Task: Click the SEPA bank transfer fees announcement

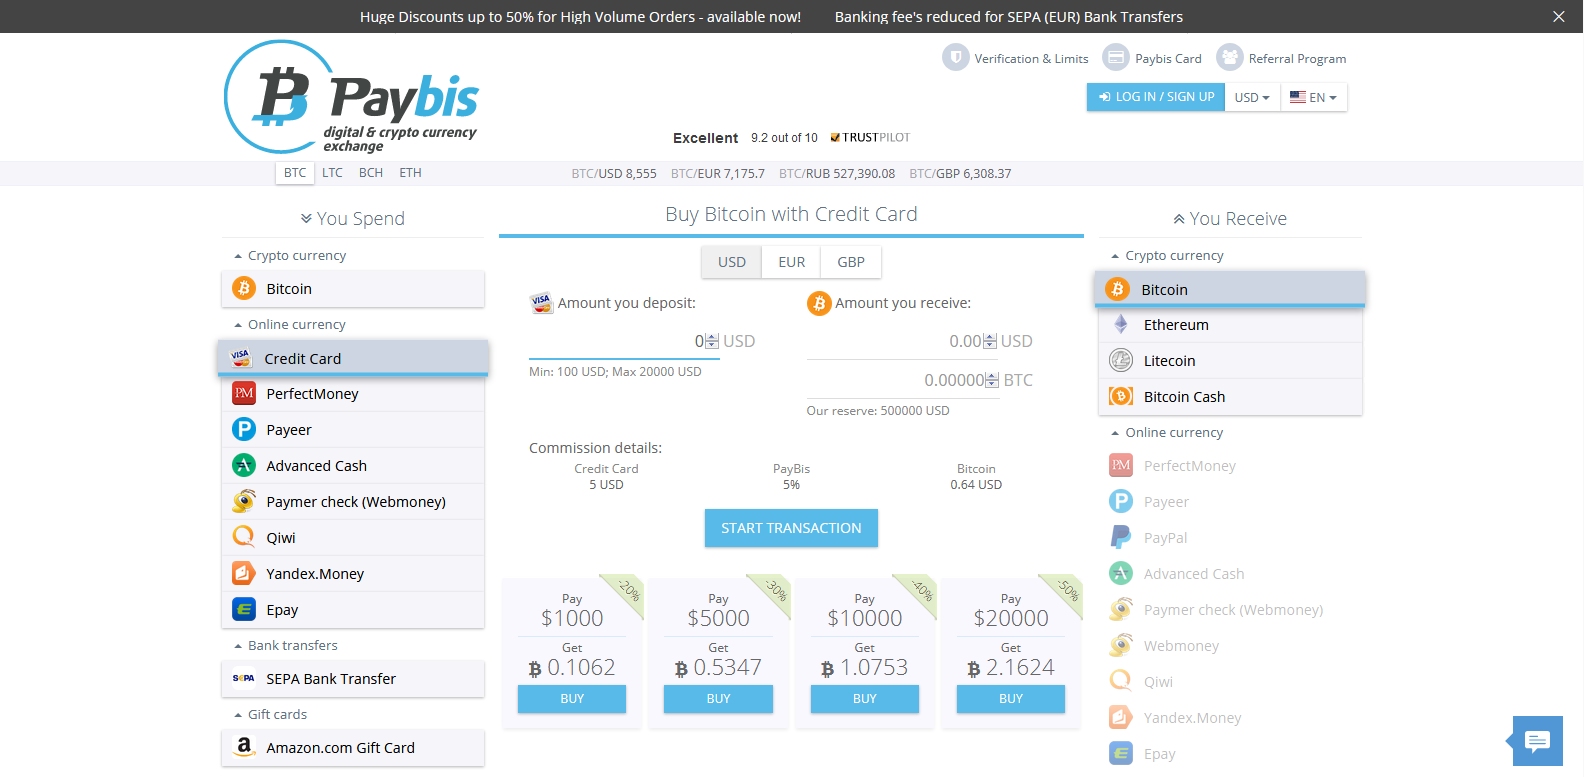Action: tap(1009, 17)
